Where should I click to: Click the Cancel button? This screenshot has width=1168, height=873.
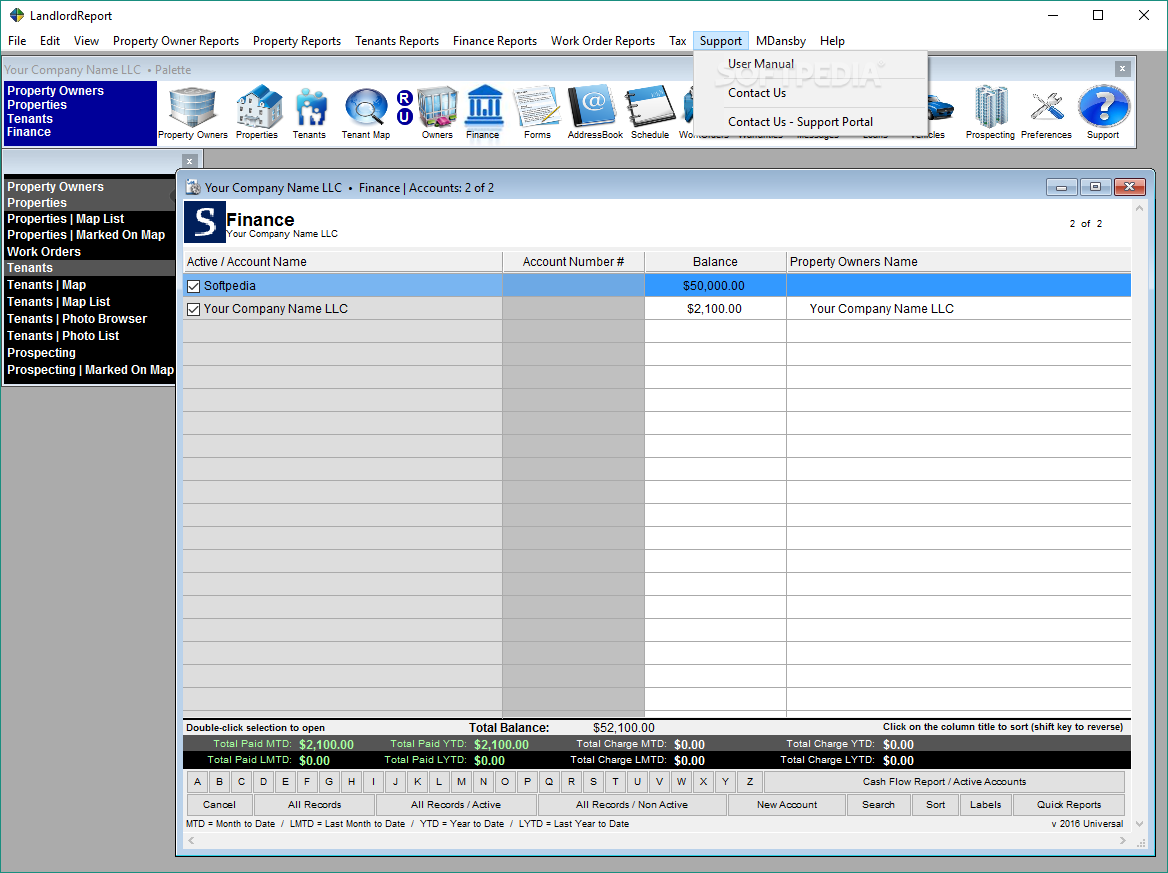tap(219, 804)
